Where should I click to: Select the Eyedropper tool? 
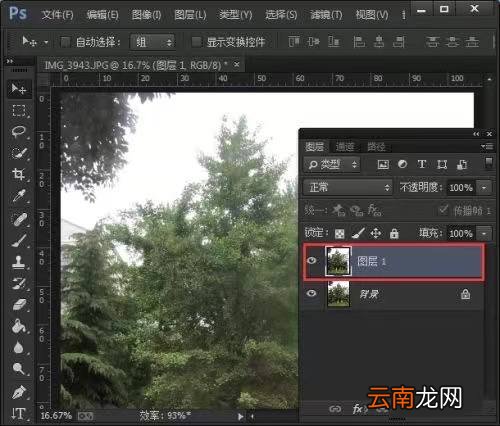tap(19, 196)
